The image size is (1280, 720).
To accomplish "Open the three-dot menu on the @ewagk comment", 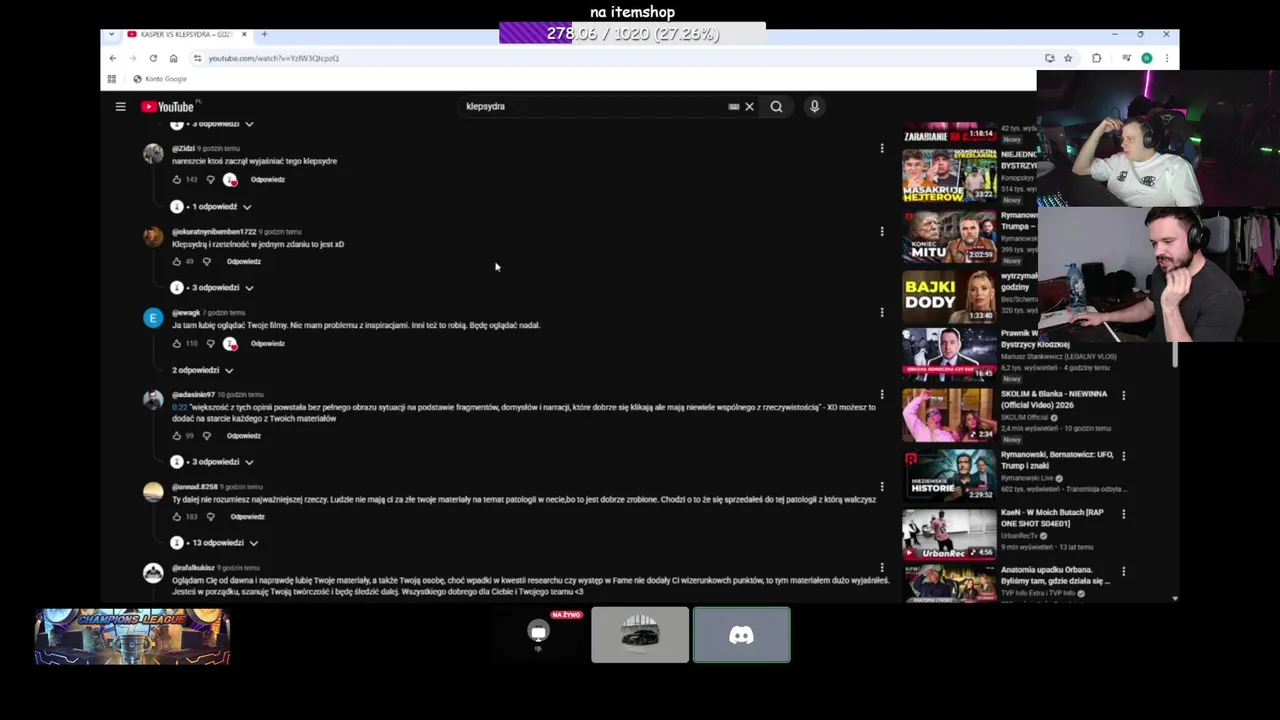I will pyautogui.click(x=881, y=312).
